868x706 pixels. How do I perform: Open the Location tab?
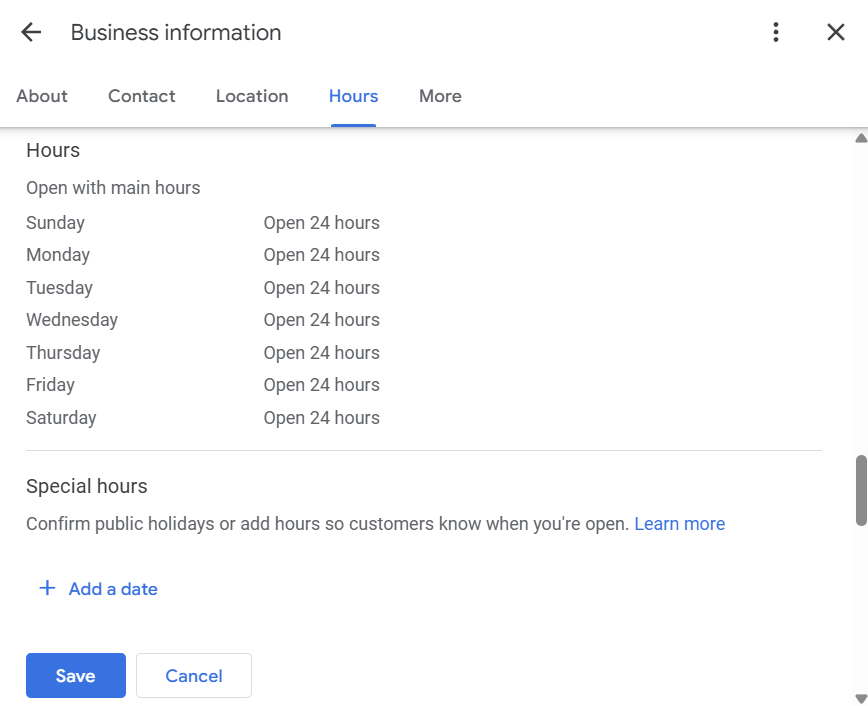tap(251, 96)
